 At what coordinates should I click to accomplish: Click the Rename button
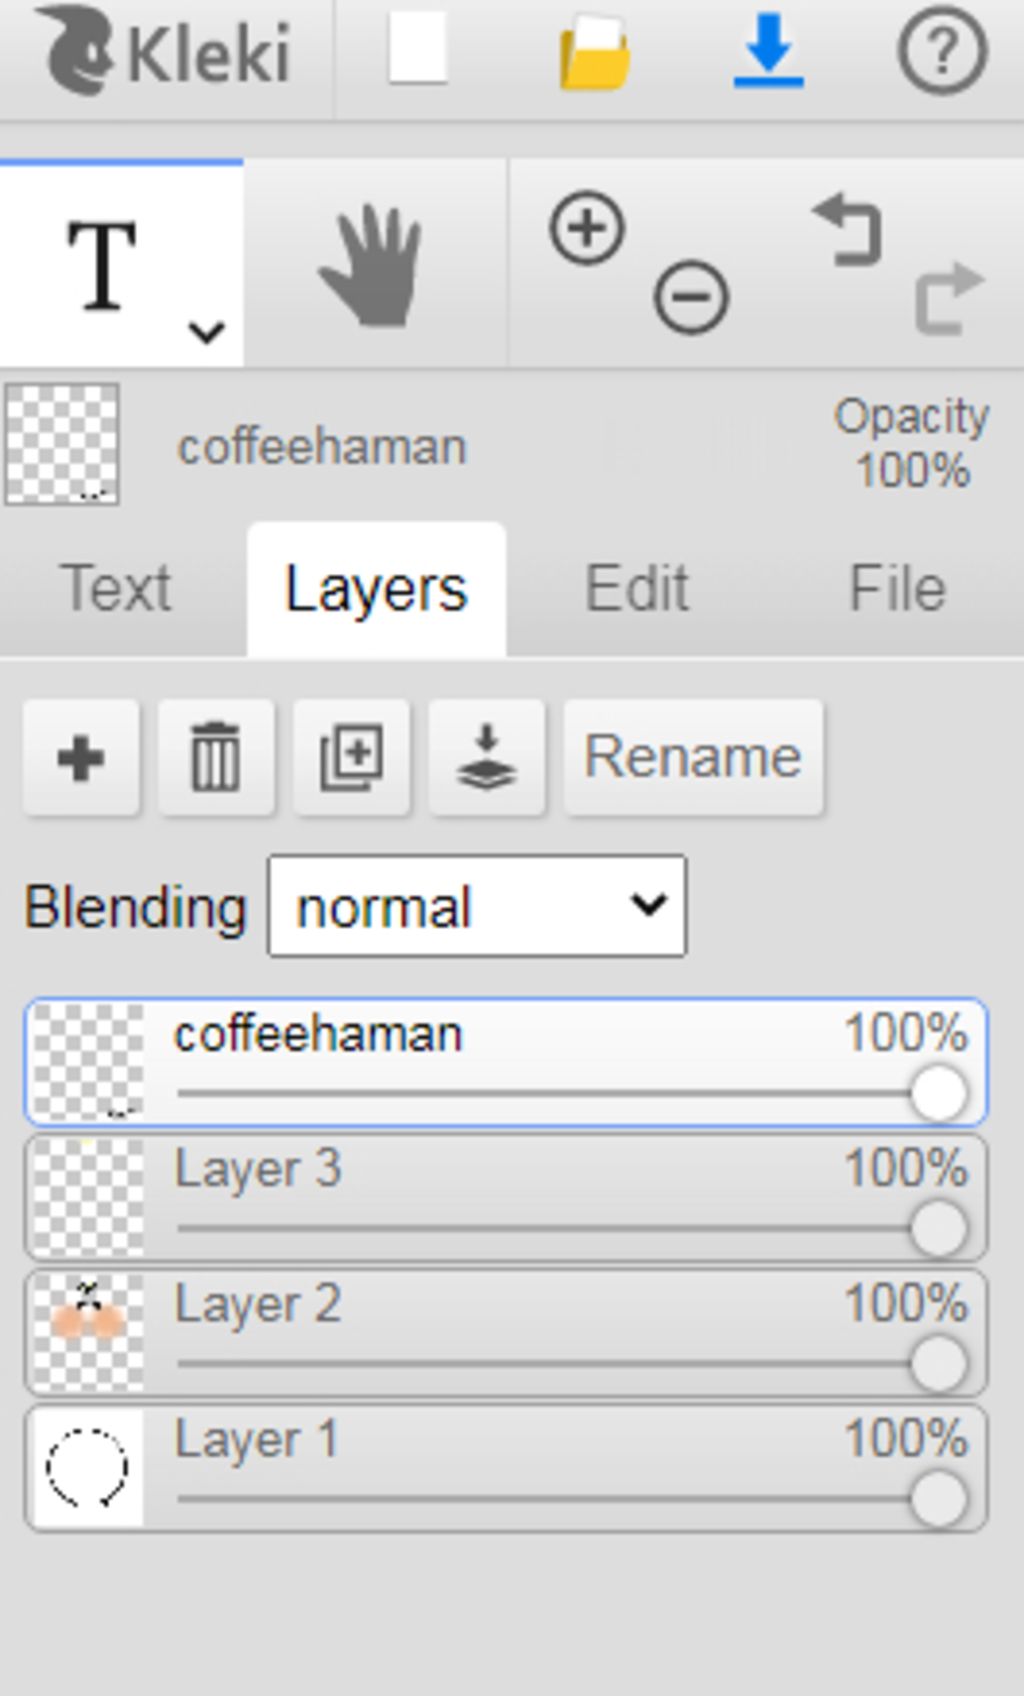click(693, 758)
